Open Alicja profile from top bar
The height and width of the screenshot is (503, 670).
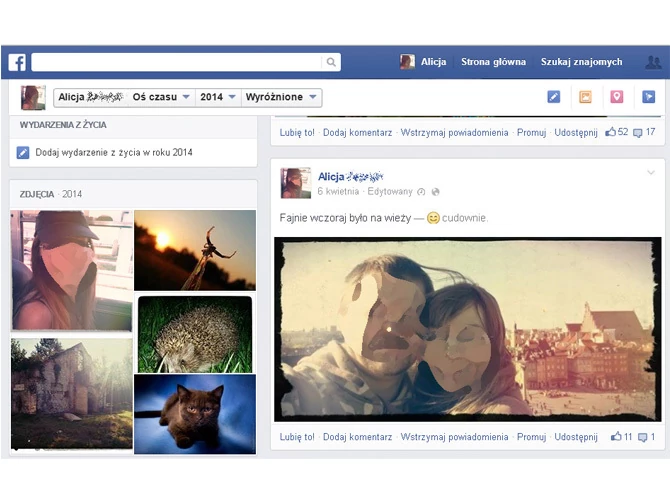point(433,62)
